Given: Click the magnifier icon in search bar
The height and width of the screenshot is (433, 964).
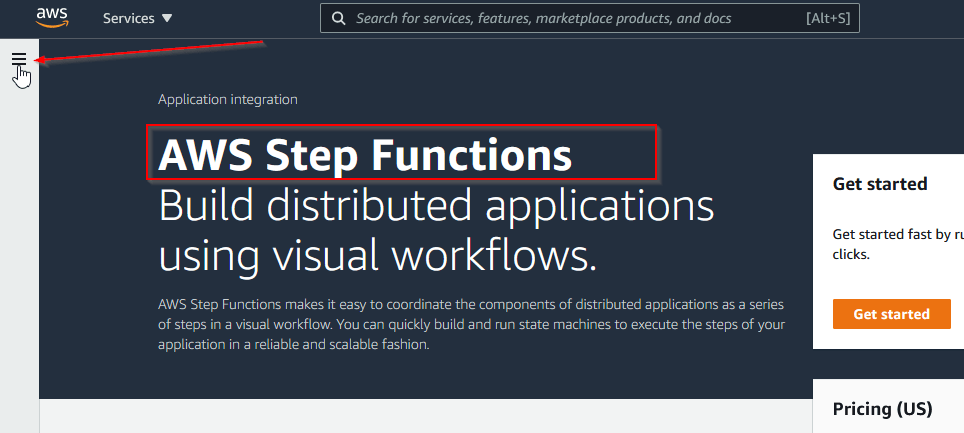Looking at the screenshot, I should pos(339,18).
